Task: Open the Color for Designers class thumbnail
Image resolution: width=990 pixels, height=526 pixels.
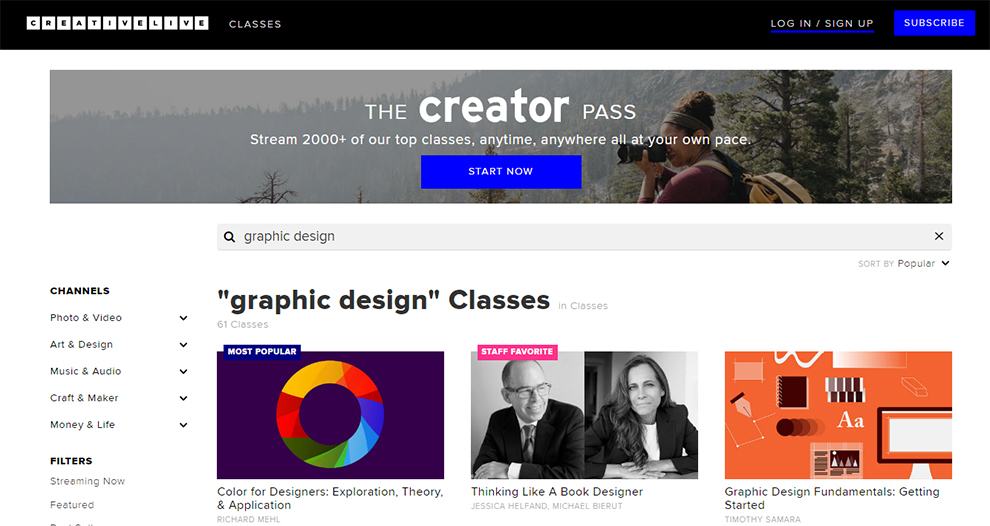Action: [x=330, y=415]
